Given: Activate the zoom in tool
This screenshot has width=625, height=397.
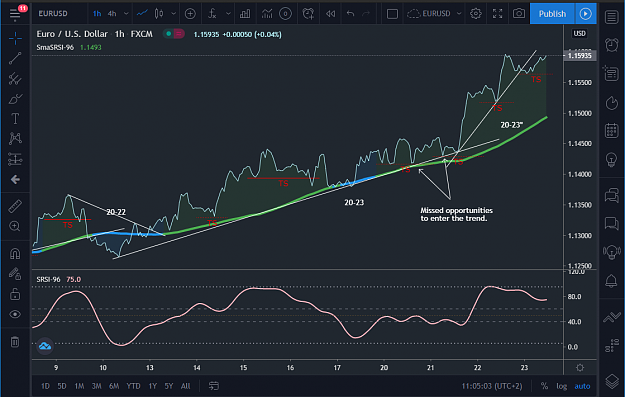Looking at the screenshot, I should pos(15,226).
